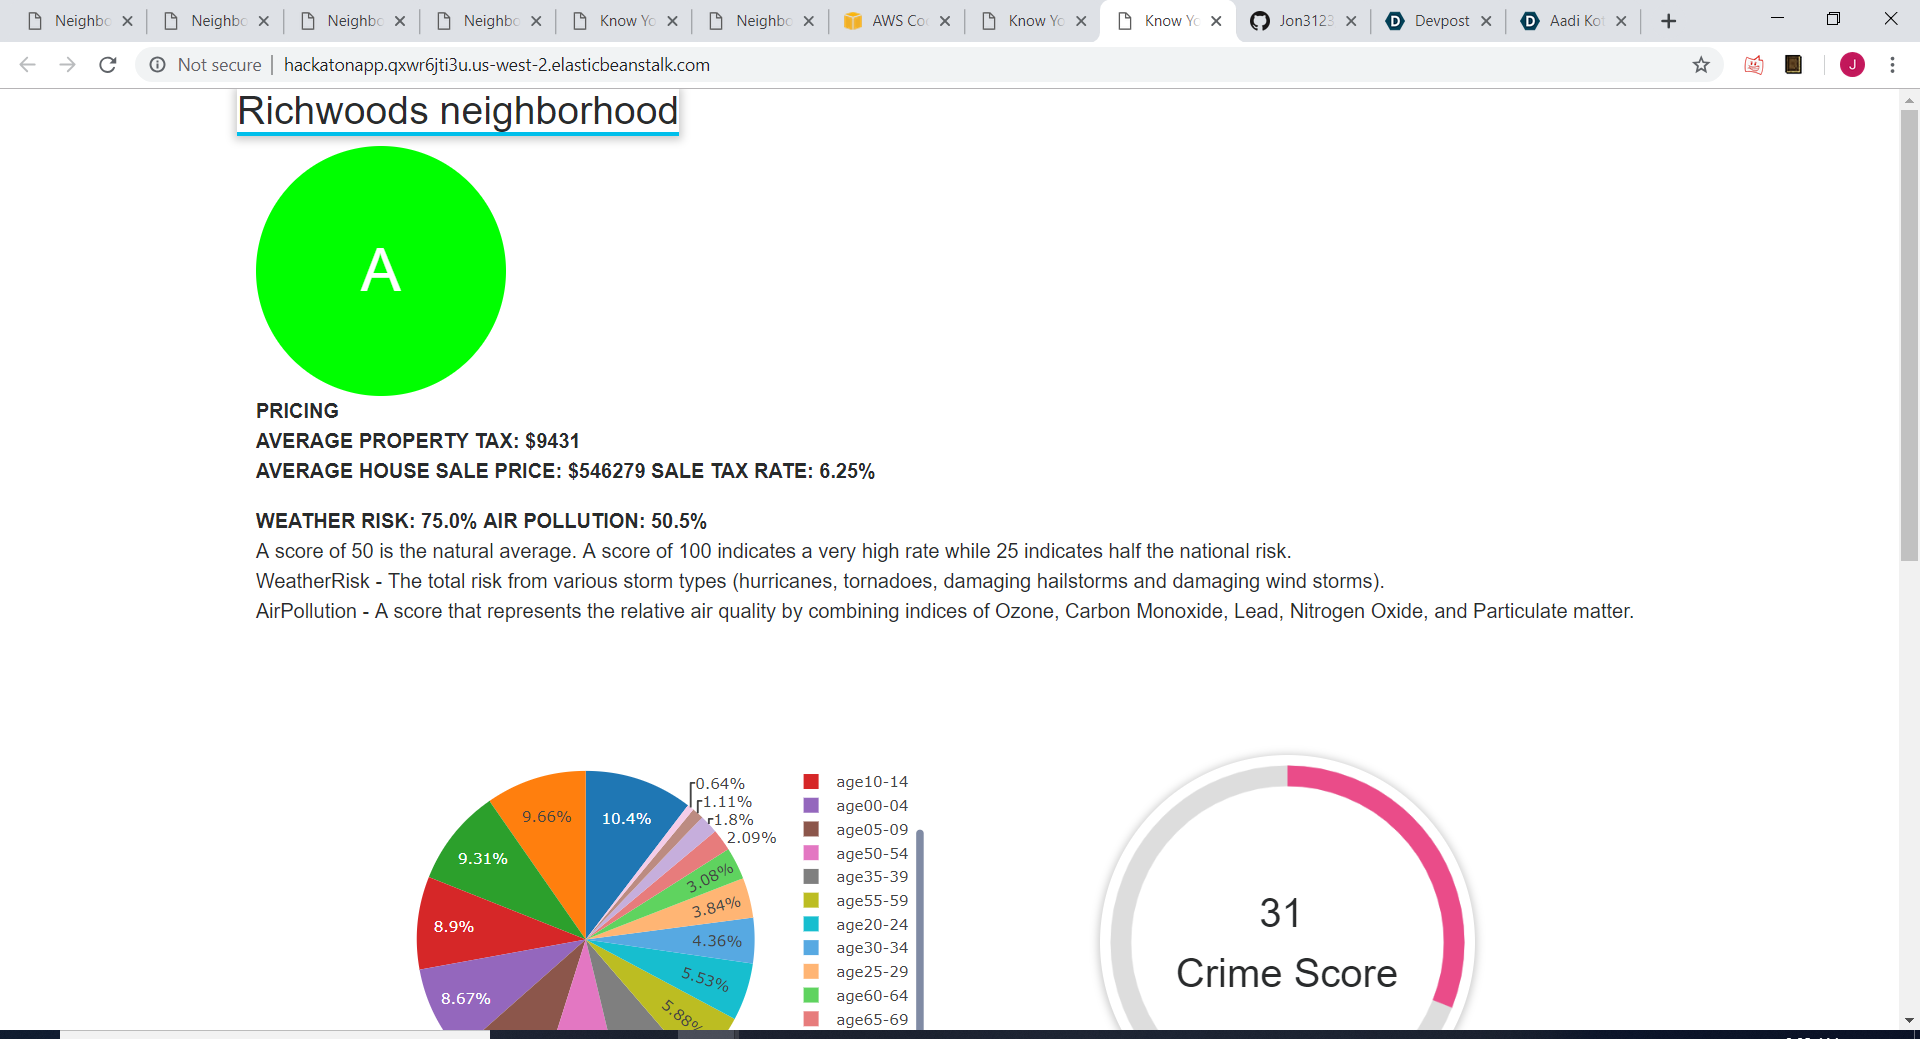Bookmark this page with the star icon
The image size is (1920, 1039).
click(x=1701, y=65)
